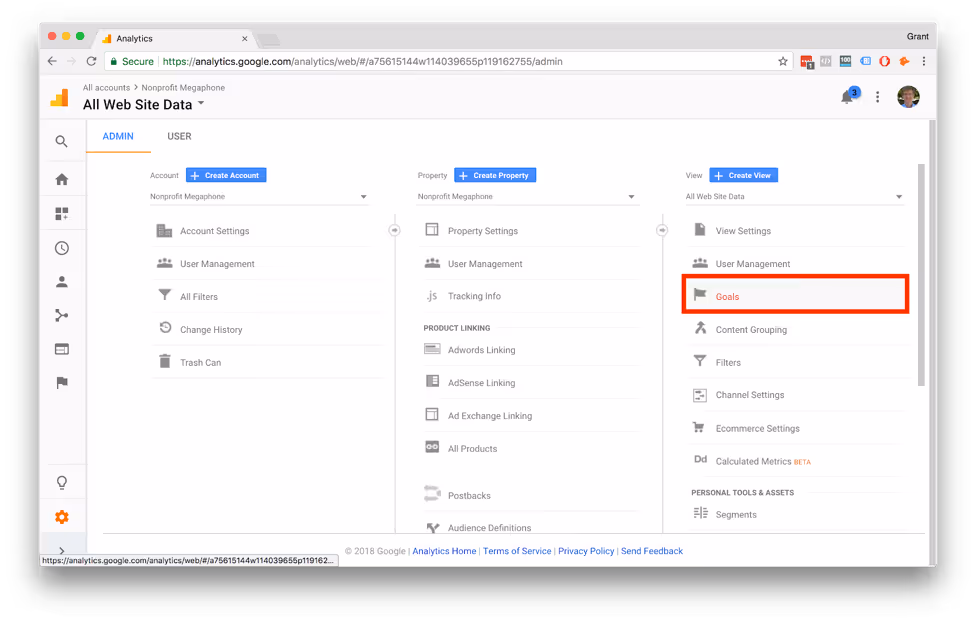This screenshot has height=623, width=976.
Task: Click the user profile avatar
Action: pos(908,97)
